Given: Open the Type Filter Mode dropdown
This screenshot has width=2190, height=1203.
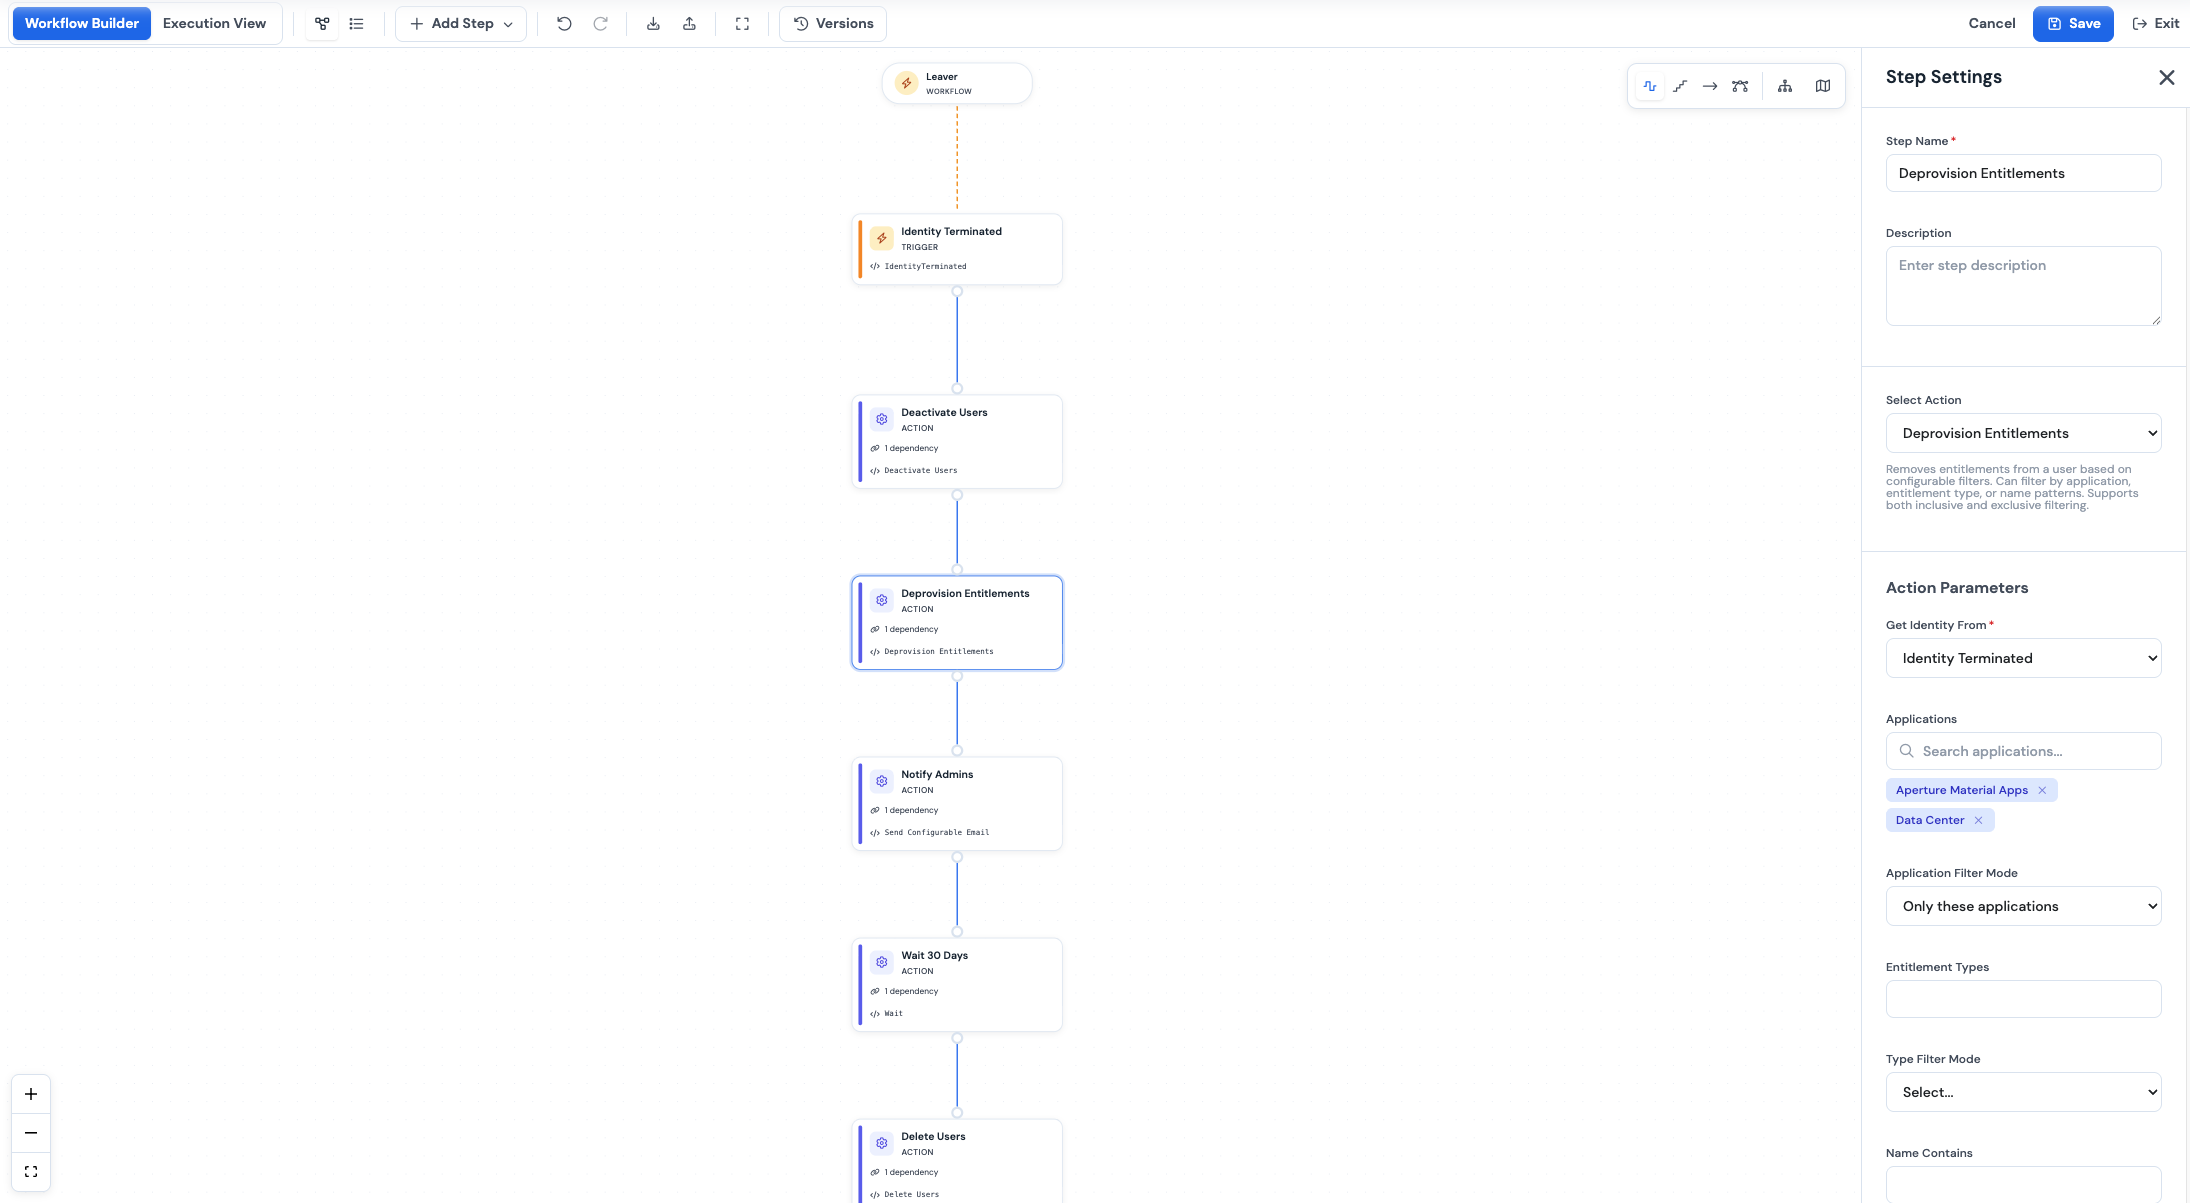Looking at the screenshot, I should (2023, 1092).
